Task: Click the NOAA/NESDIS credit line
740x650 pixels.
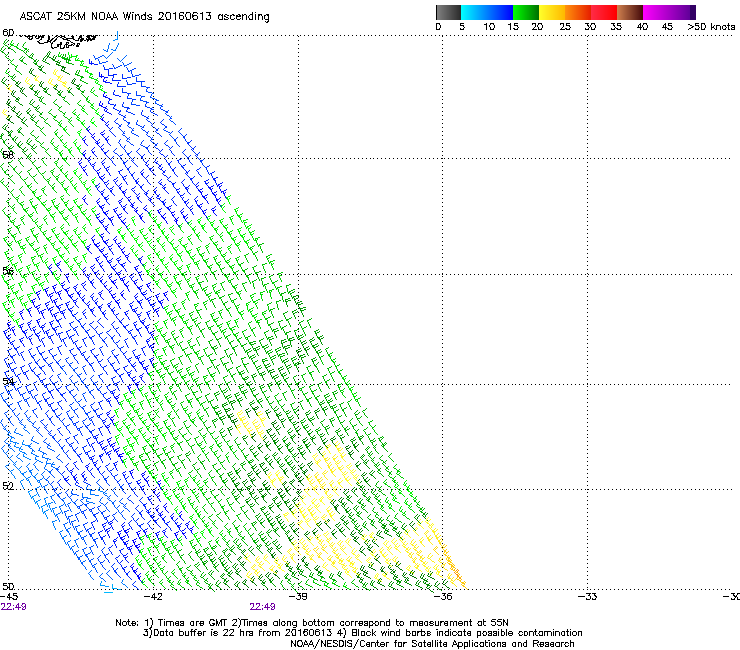Action: [x=432, y=644]
